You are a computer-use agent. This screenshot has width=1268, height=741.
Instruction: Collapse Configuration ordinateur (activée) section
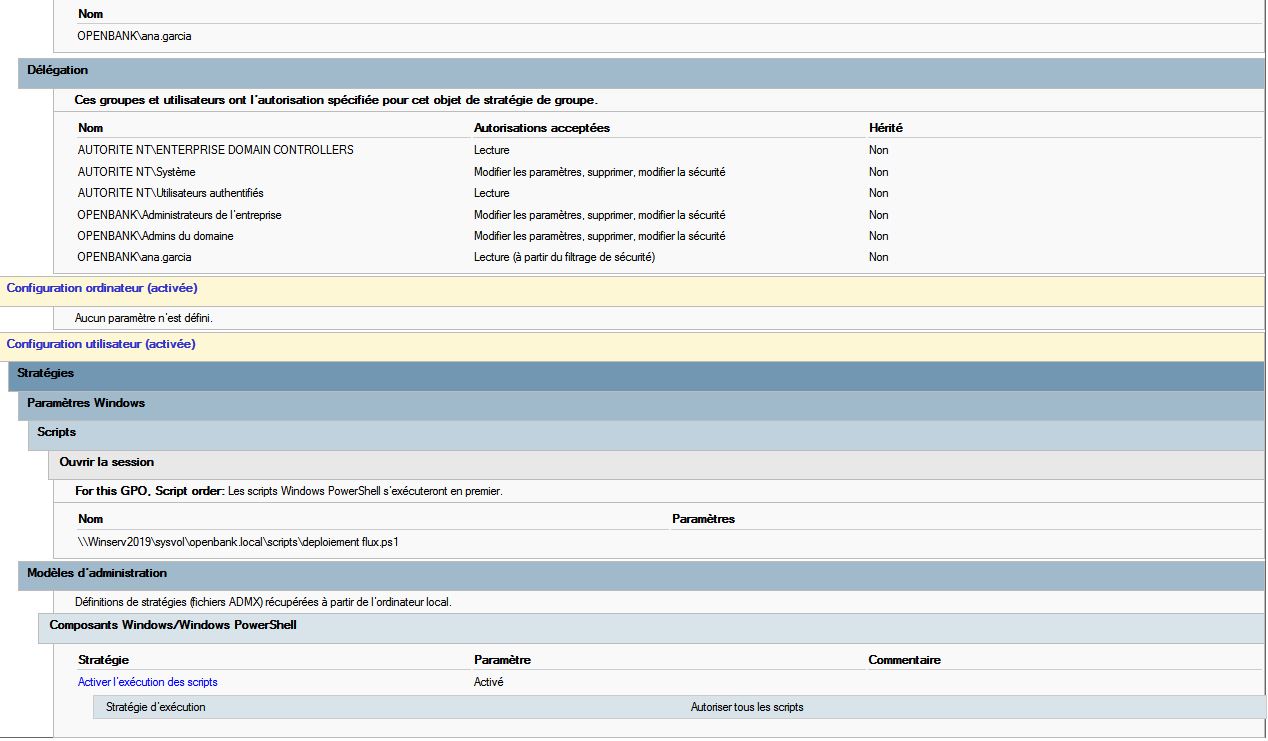[101, 288]
